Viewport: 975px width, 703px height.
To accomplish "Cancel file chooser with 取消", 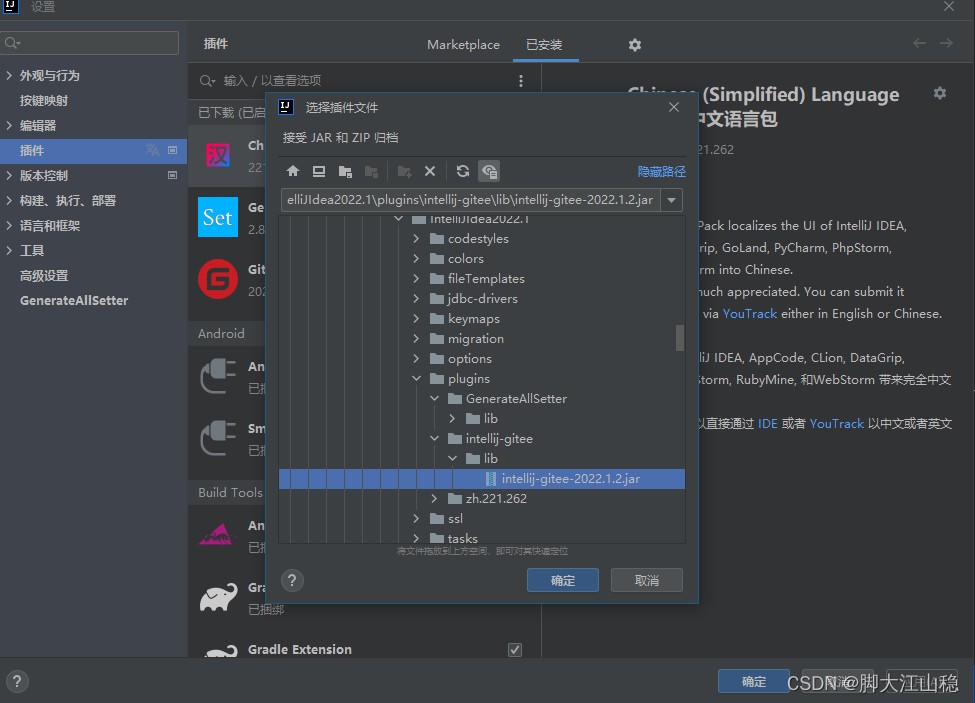I will click(647, 580).
